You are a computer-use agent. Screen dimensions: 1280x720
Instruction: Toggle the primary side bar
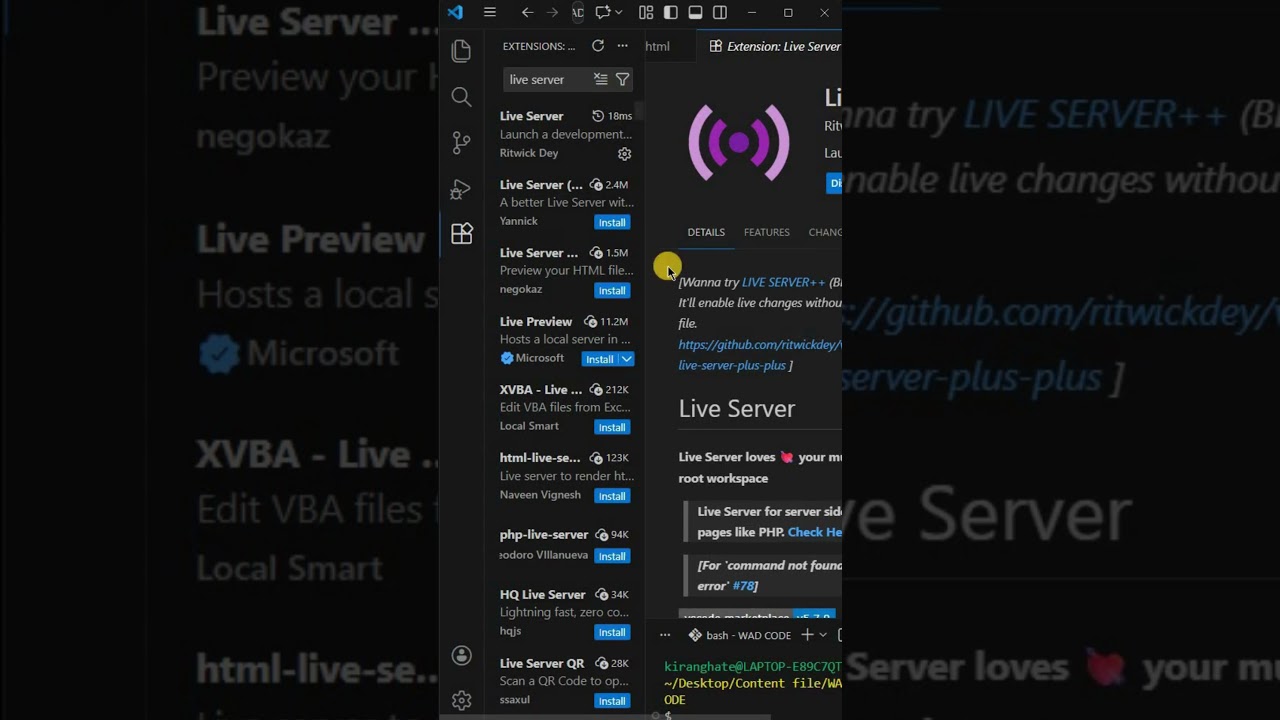pyautogui.click(x=671, y=13)
